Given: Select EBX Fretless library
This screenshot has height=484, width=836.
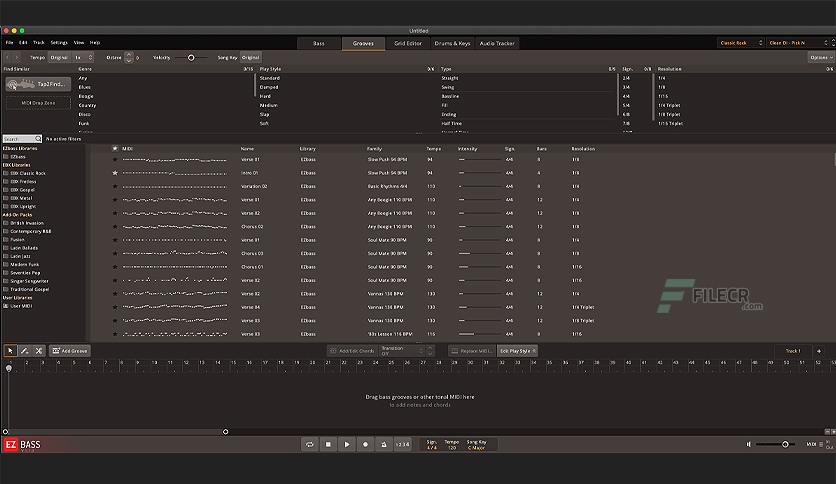Looking at the screenshot, I should pos(22,181).
